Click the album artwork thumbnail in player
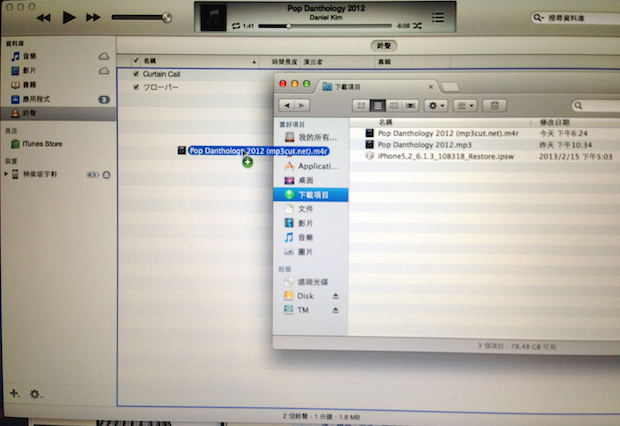Viewport: 620px width, 426px height. coord(214,17)
